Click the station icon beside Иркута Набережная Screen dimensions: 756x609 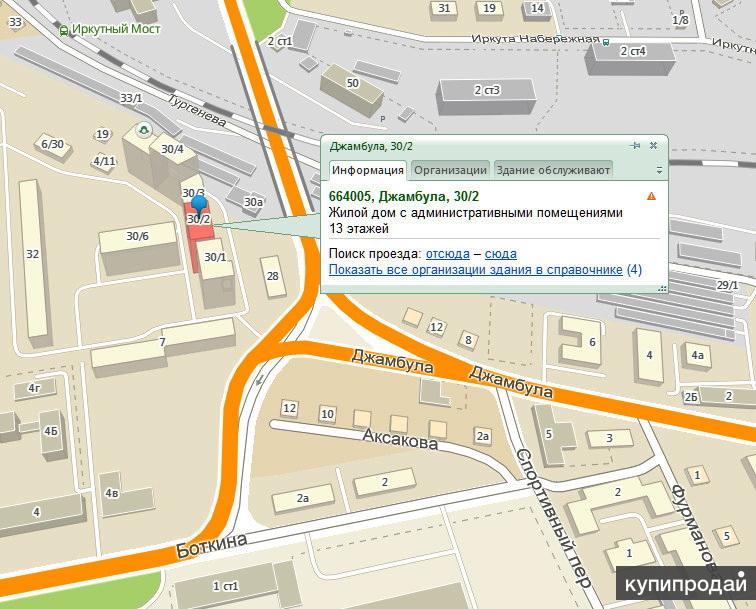coord(607,41)
